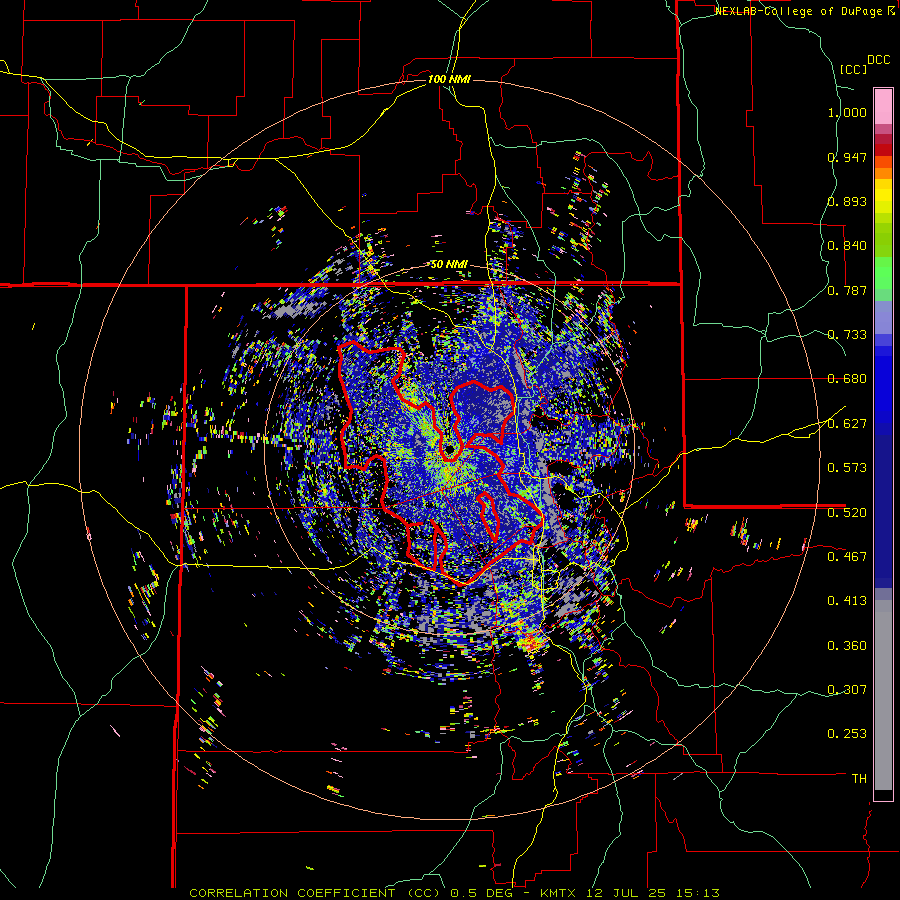Click the 0.627 color scale value
Image resolution: width=900 pixels, height=900 pixels.
(847, 424)
